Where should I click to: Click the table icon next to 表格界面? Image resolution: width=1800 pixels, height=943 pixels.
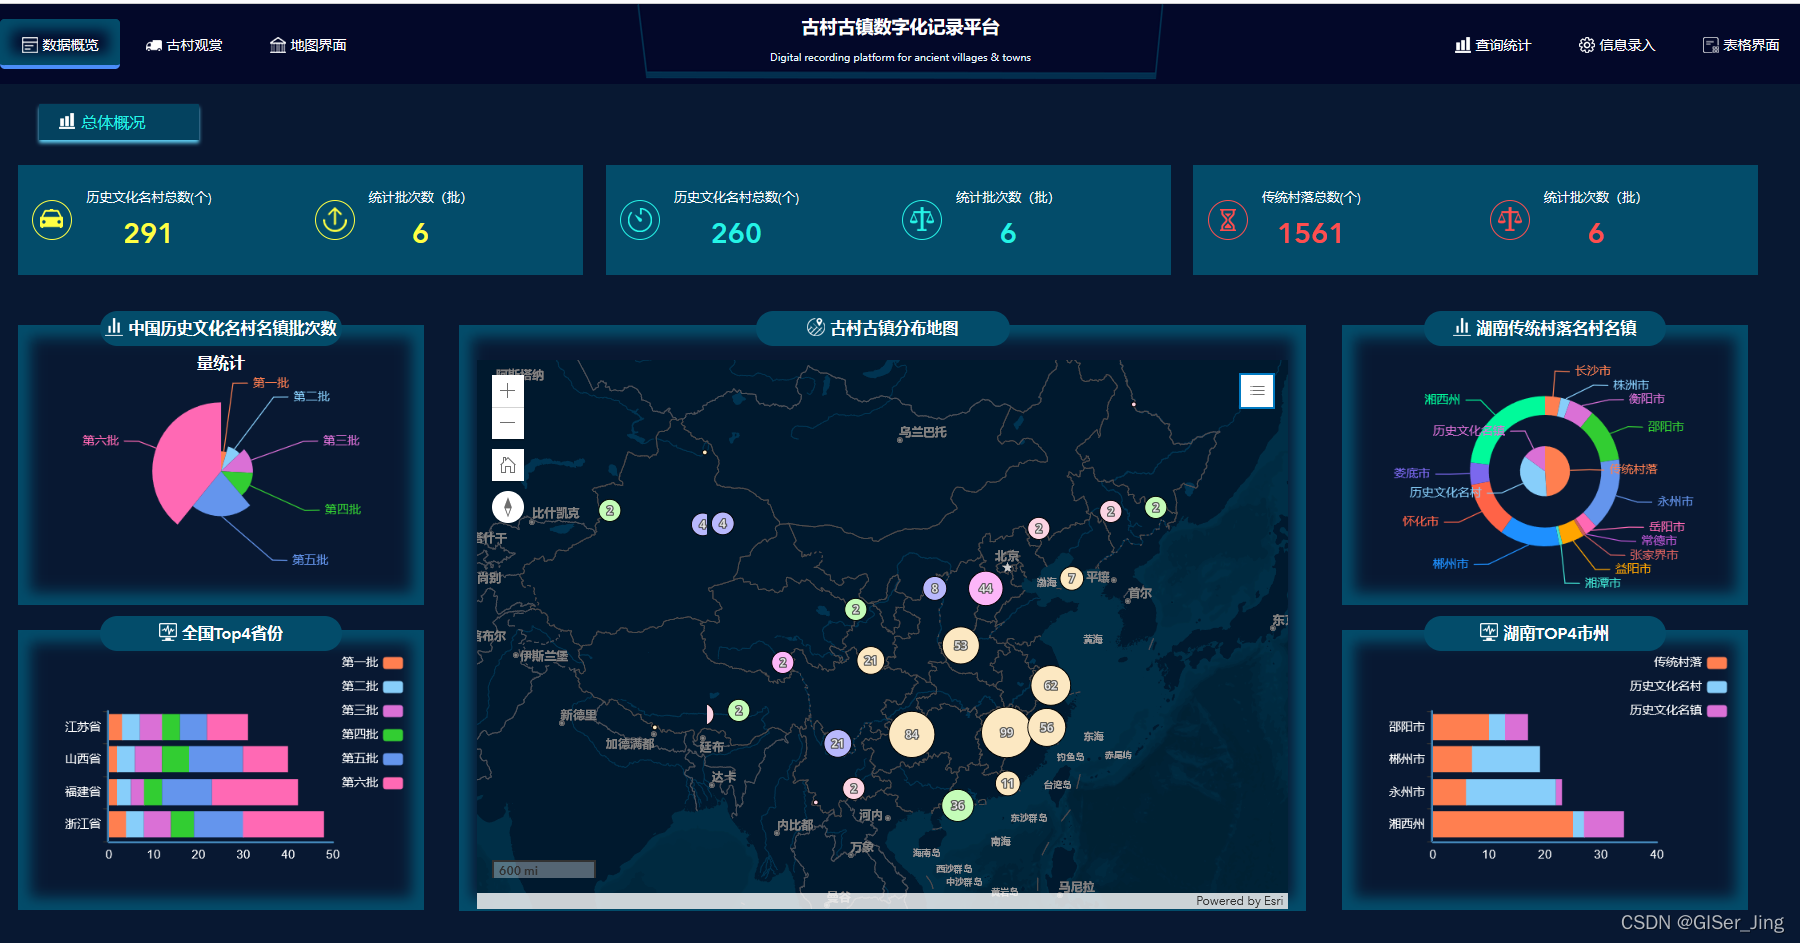pyautogui.click(x=1708, y=44)
